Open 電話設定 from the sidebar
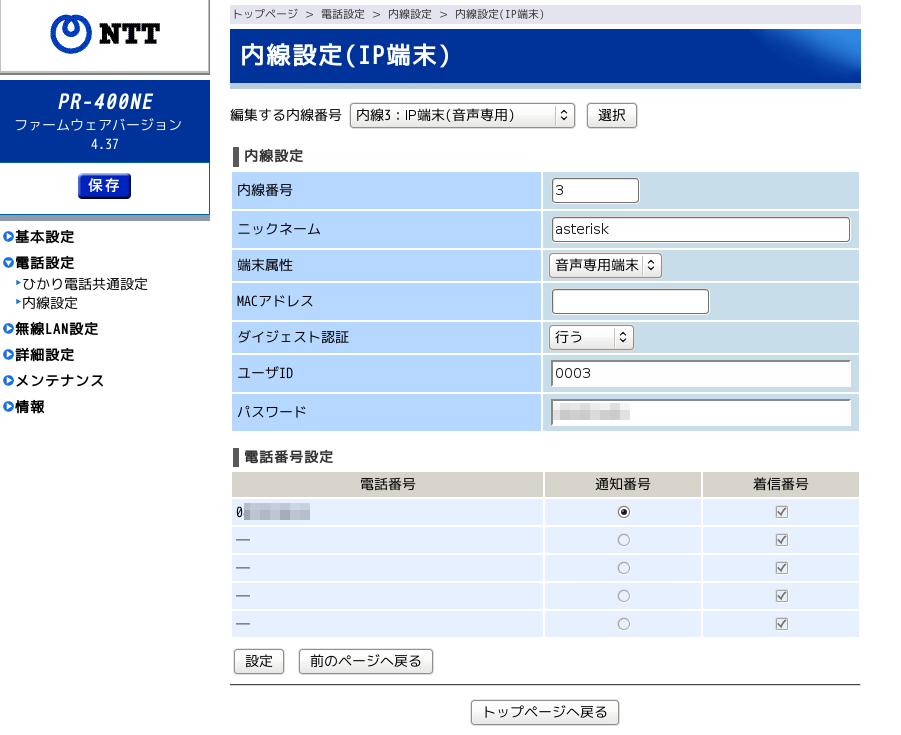This screenshot has height=735, width=901. point(42,263)
